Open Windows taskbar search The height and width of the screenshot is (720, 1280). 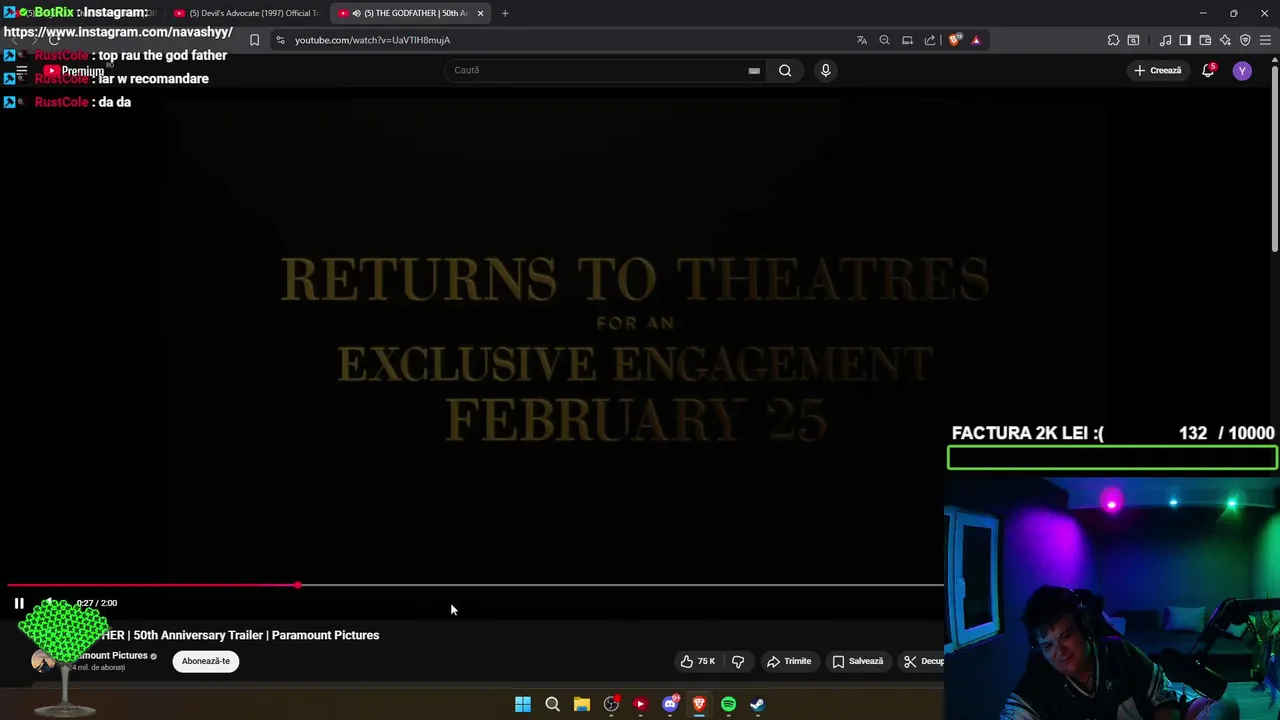(552, 704)
